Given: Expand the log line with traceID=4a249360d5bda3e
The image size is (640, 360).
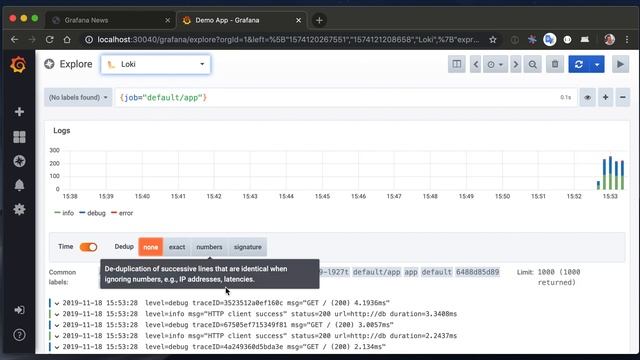Looking at the screenshot, I should (57, 347).
